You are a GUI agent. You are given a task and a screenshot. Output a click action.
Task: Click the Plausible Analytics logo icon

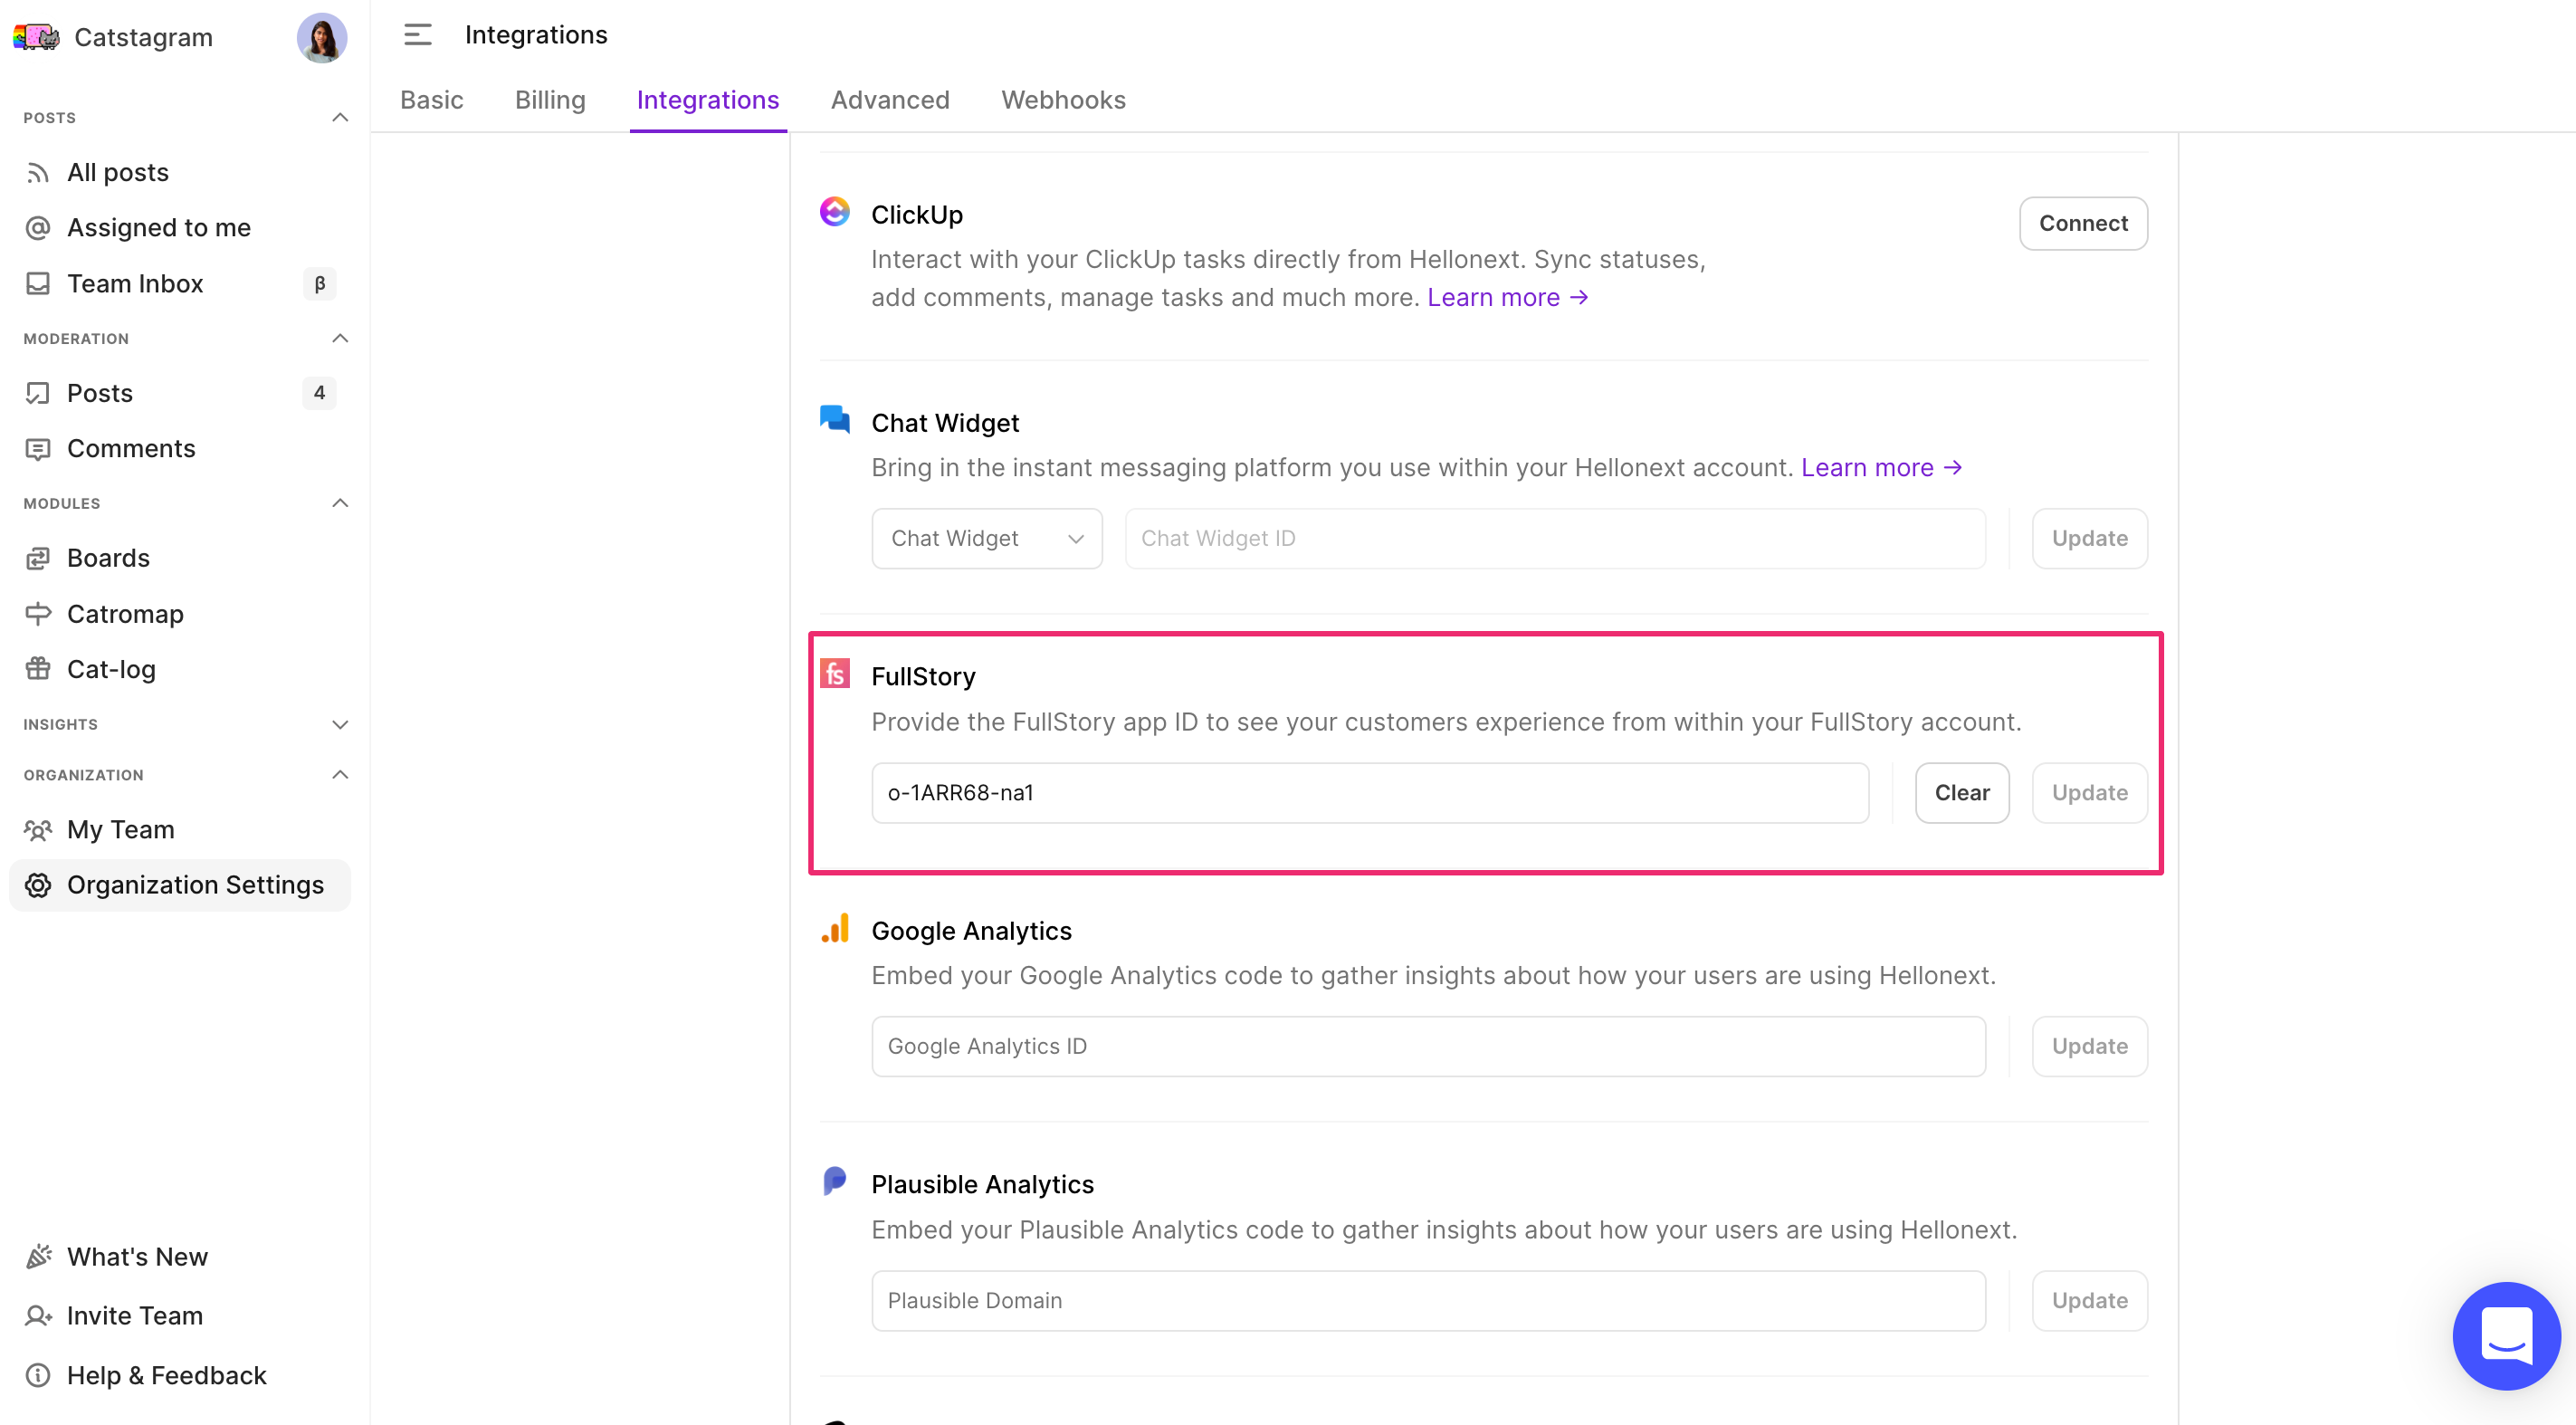[x=834, y=1181]
